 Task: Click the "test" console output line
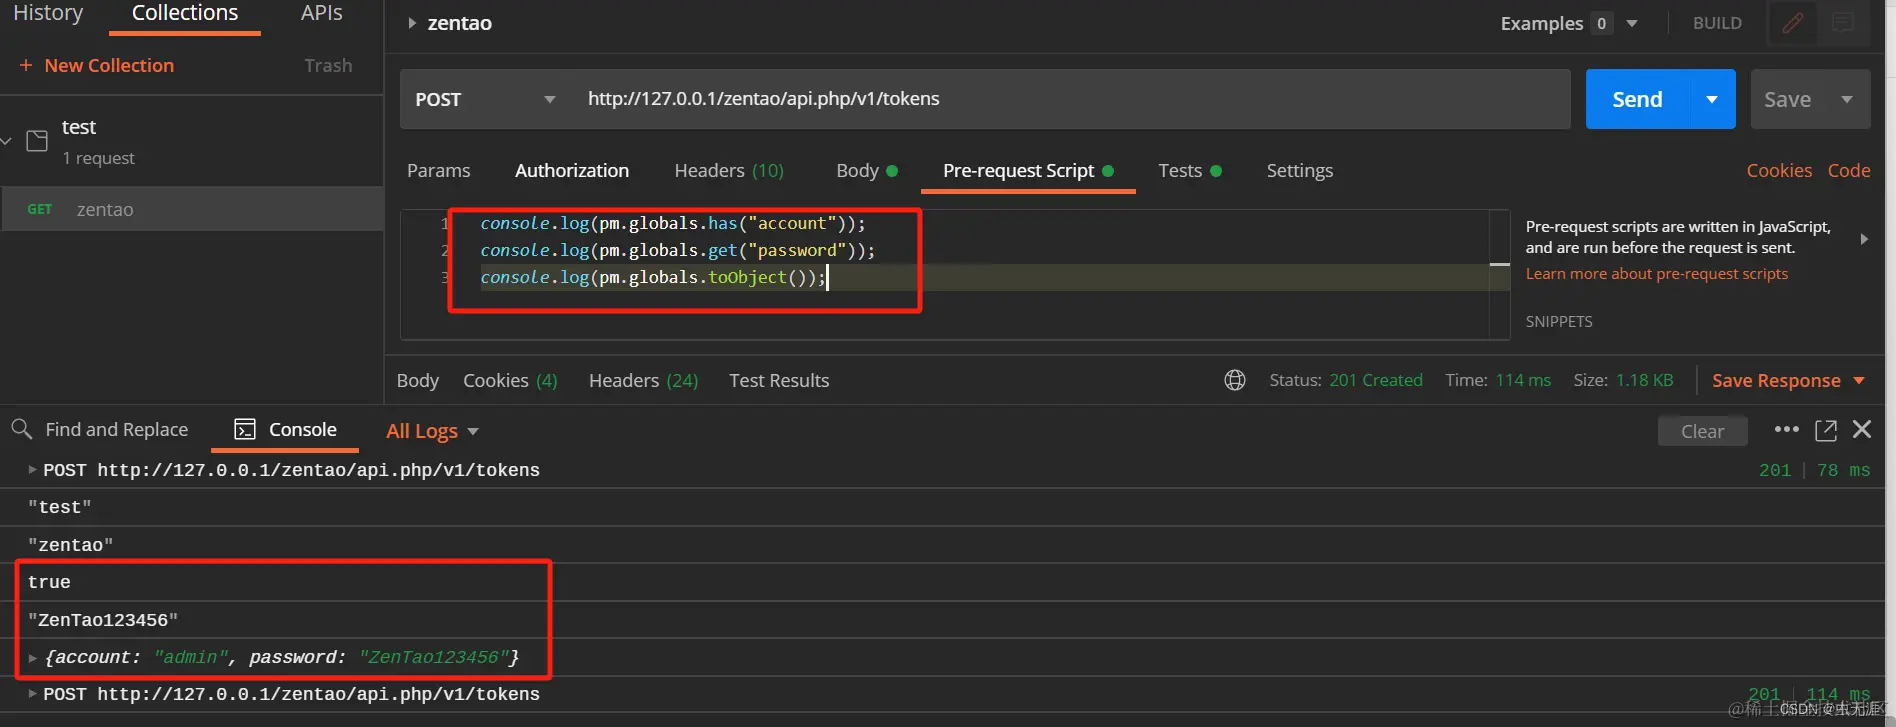click(x=60, y=507)
